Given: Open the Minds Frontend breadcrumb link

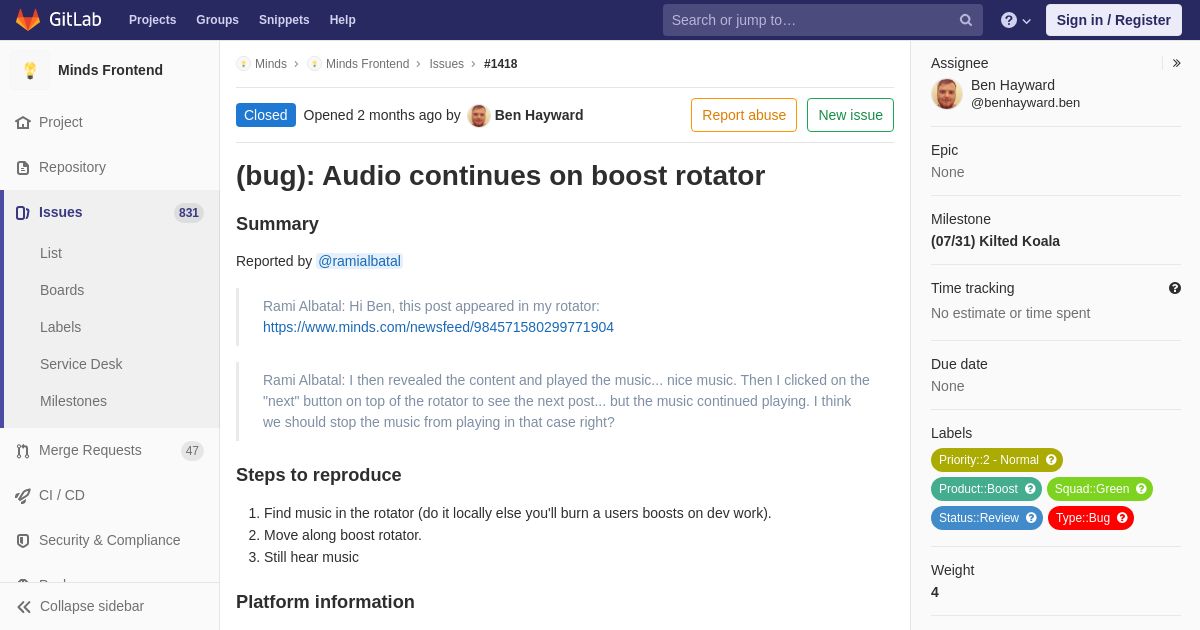Looking at the screenshot, I should pos(367,64).
